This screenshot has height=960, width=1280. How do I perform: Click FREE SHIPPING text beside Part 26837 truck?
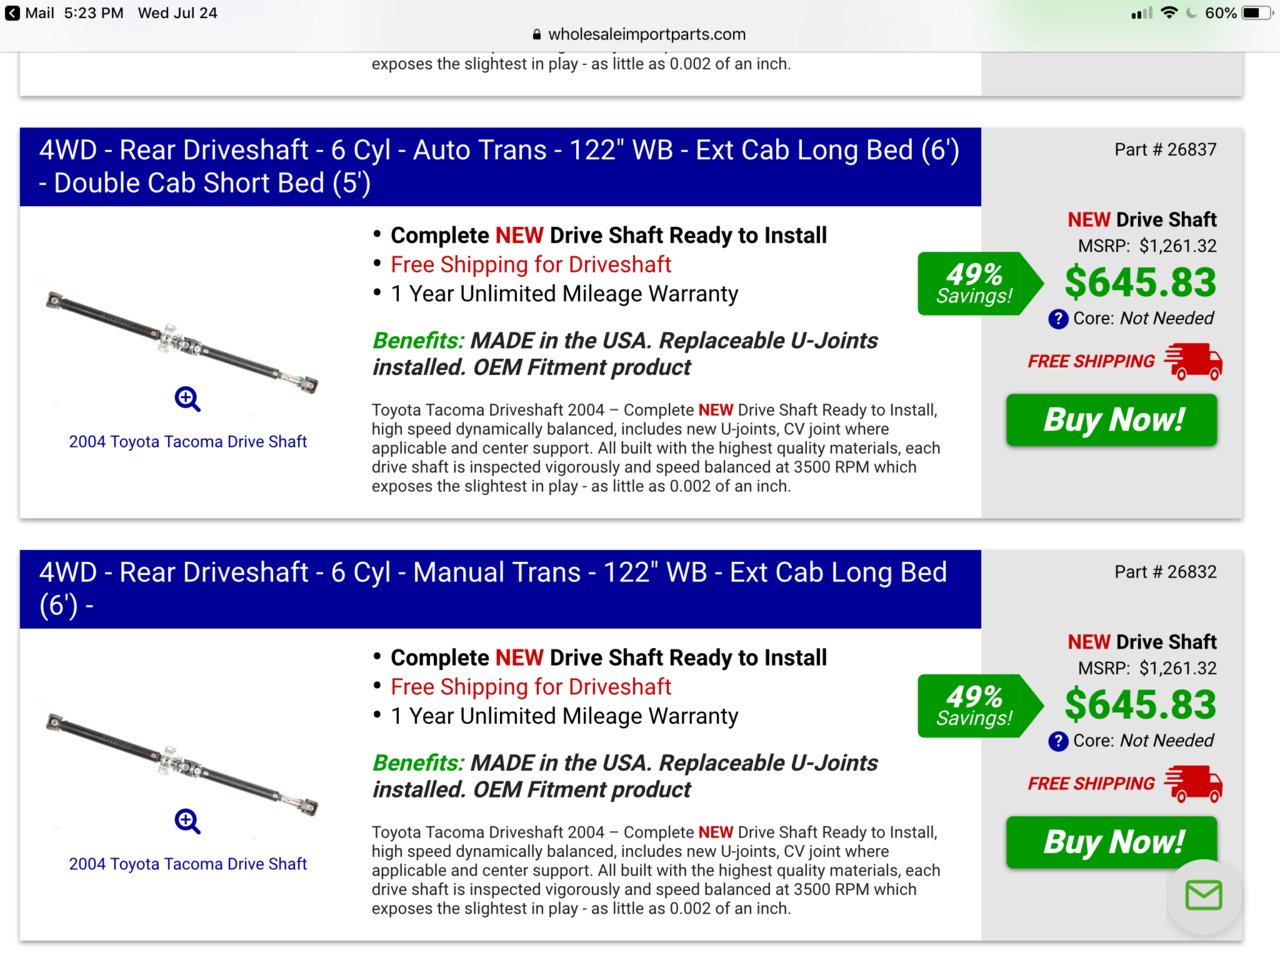pos(1091,361)
